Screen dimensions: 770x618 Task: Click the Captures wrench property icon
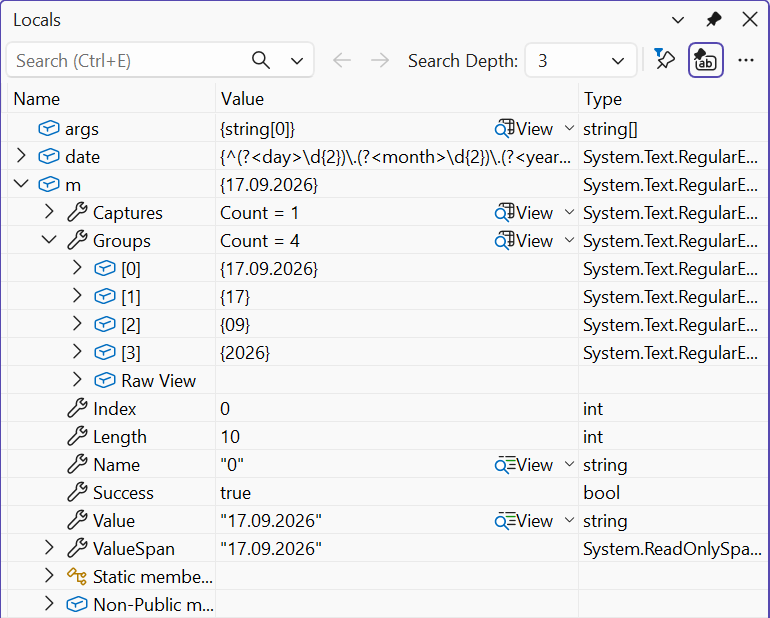click(x=77, y=212)
